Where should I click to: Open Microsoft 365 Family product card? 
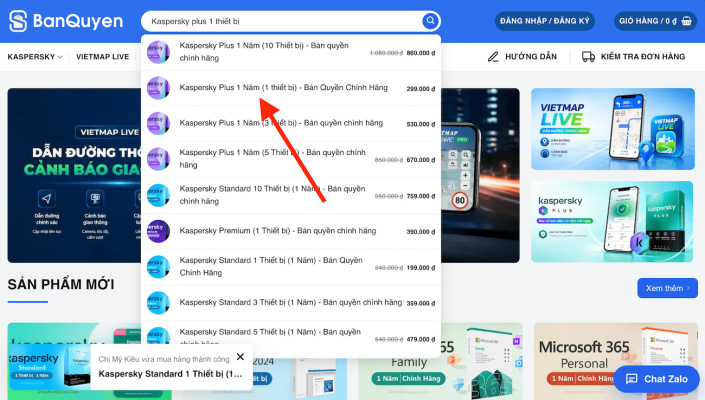441,361
